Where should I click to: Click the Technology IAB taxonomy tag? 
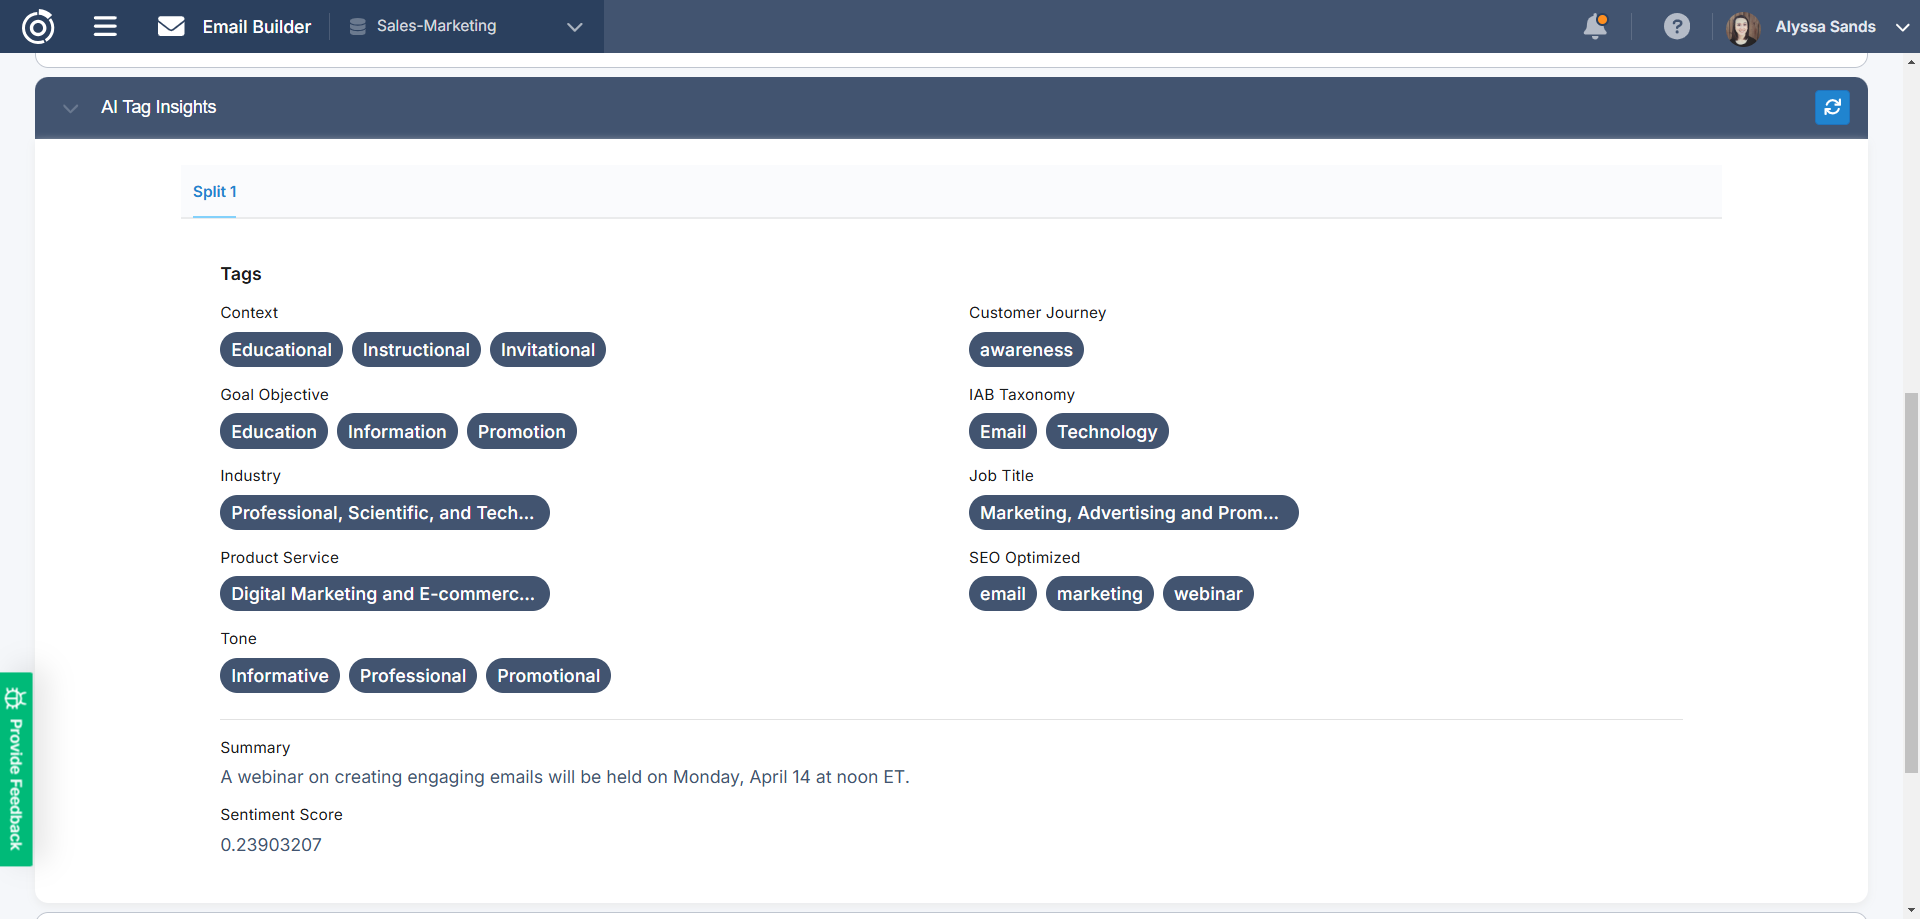coord(1107,431)
